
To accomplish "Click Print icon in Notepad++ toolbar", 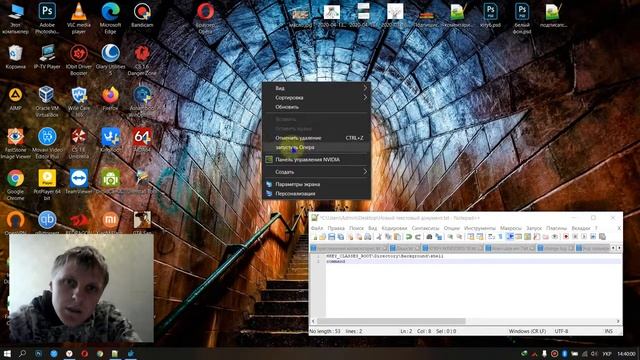I will 368,237.
